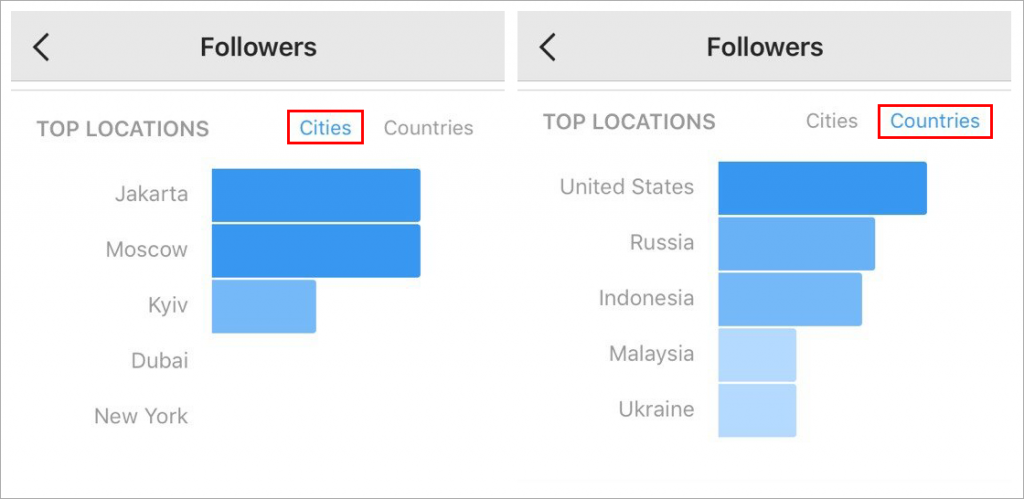Click the United States bar
The height and width of the screenshot is (499, 1024).
point(823,188)
